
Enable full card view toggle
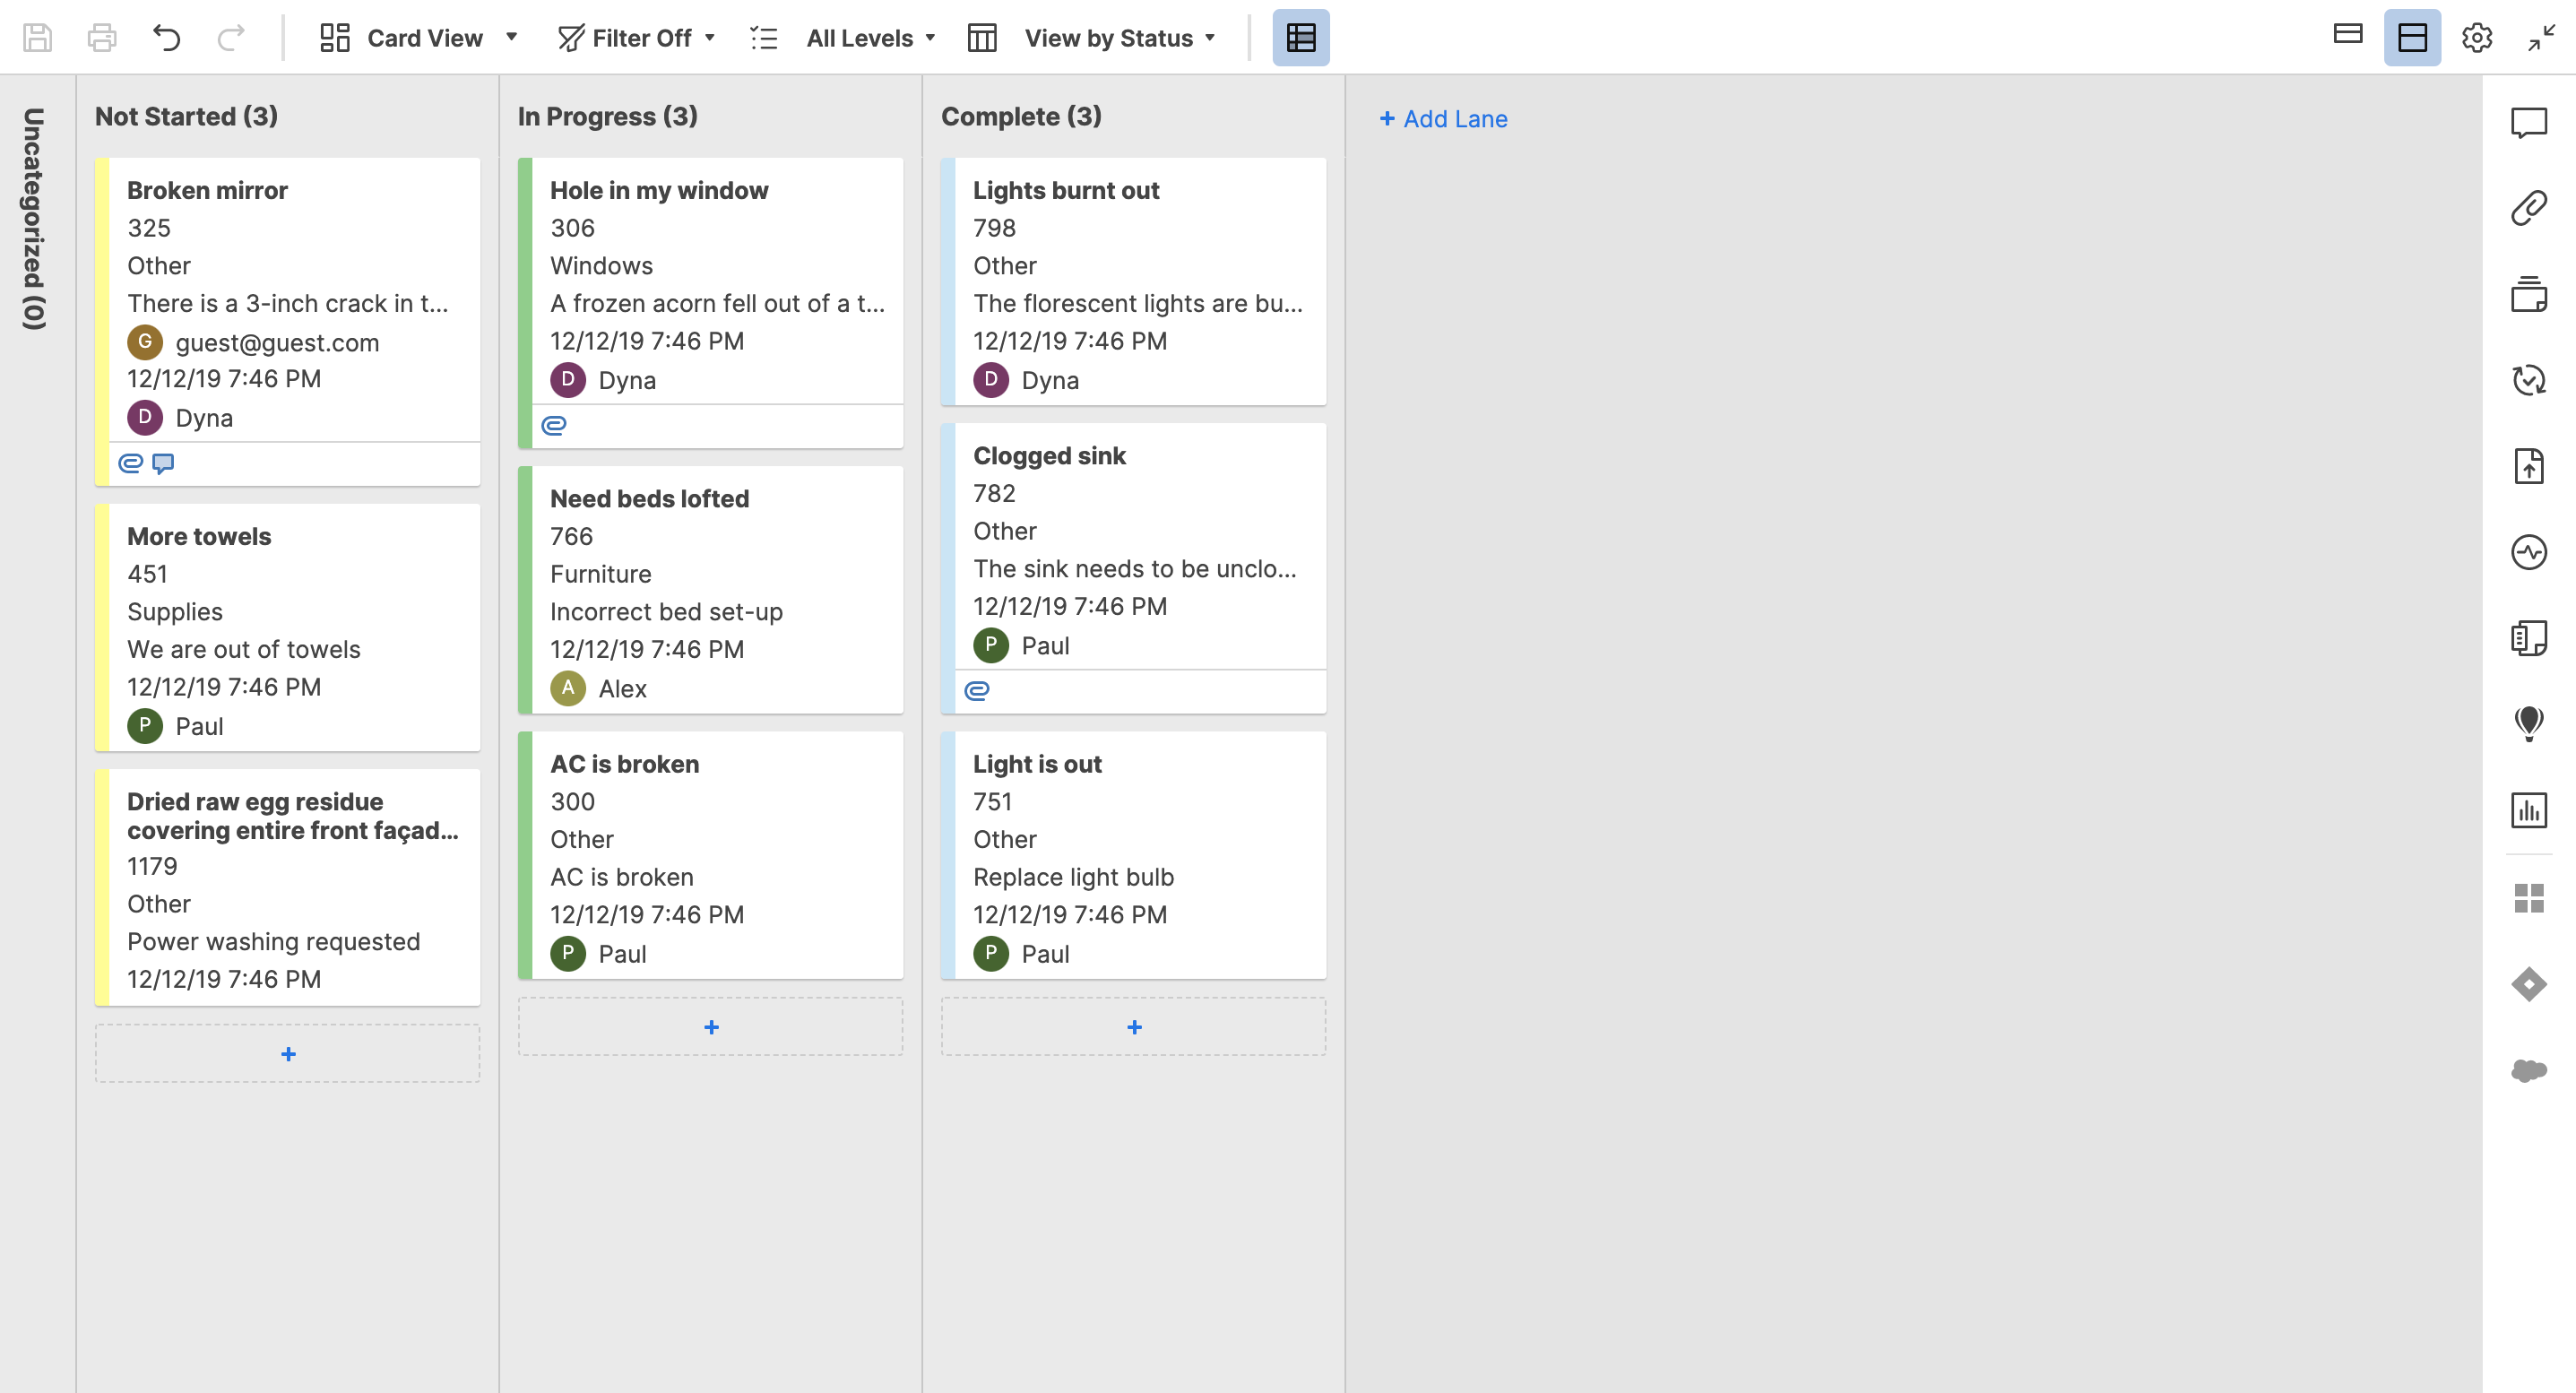point(2412,38)
